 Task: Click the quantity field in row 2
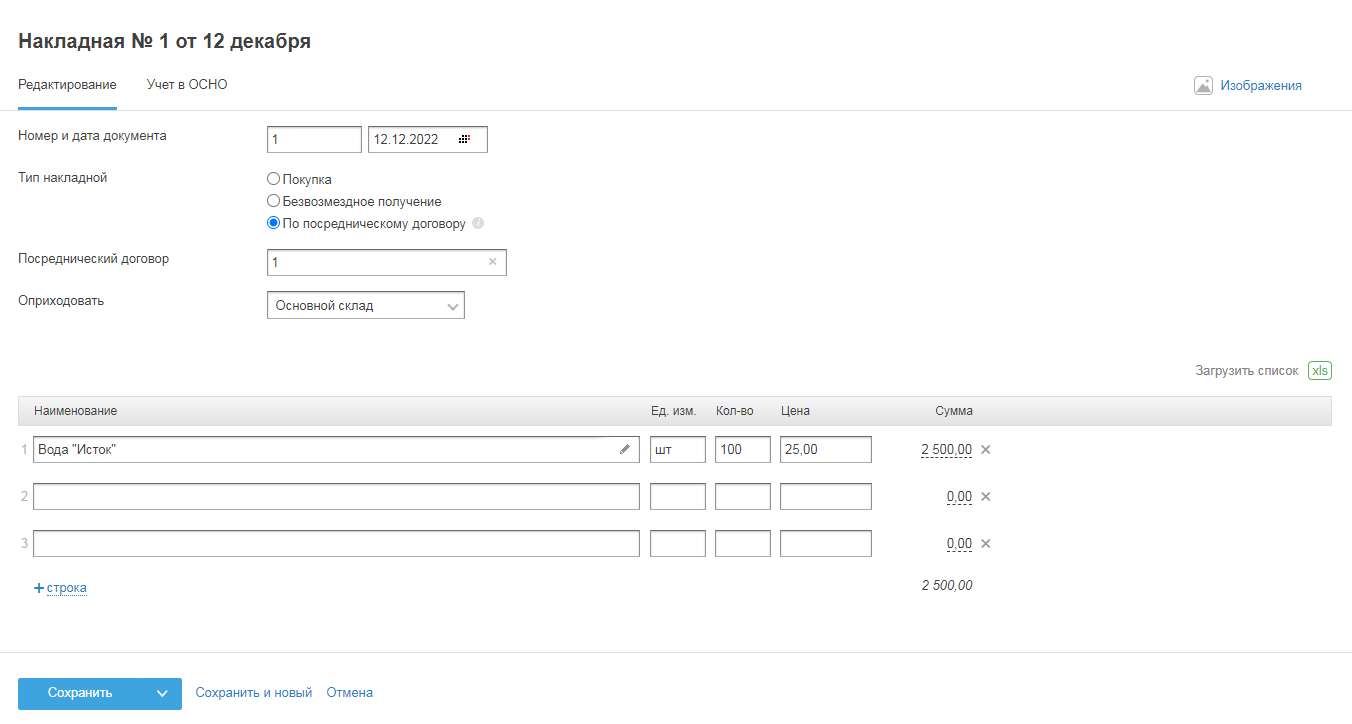(743, 497)
